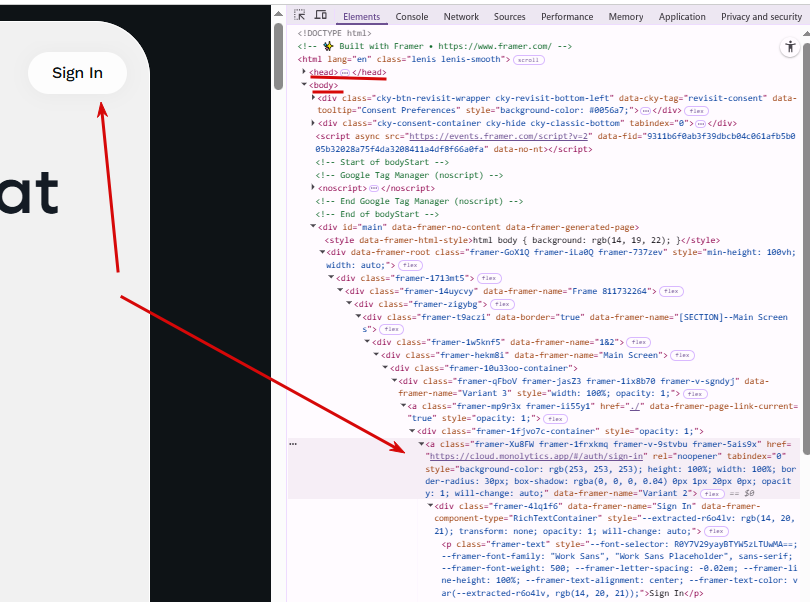The image size is (810, 602).
Task: Collapse the selected framer-XuBFW anchor
Action: (x=421, y=444)
